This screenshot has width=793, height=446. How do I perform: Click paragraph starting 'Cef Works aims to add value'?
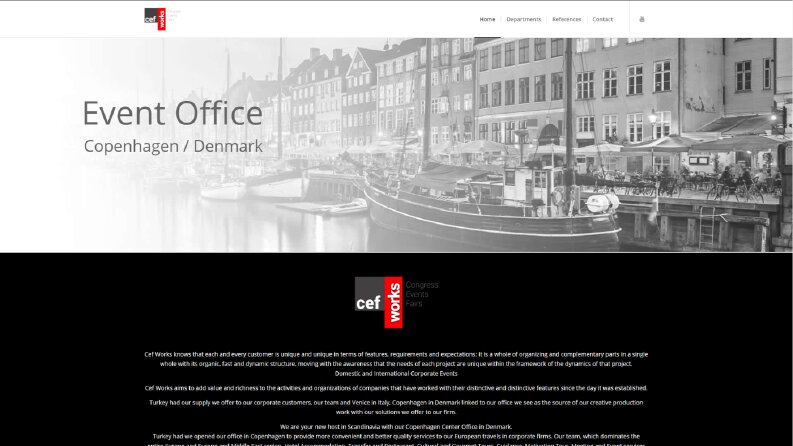click(x=396, y=388)
